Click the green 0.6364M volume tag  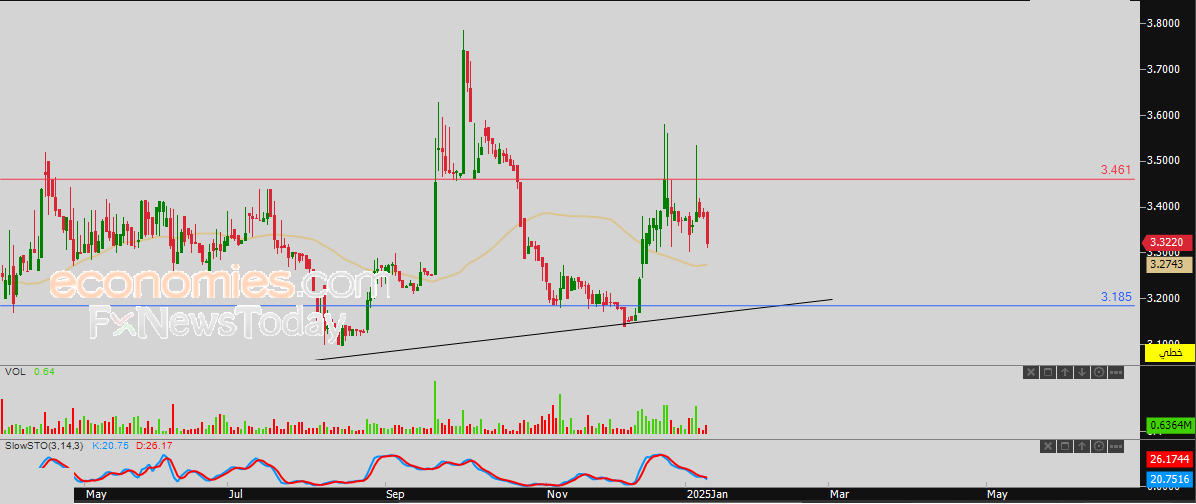(x=1170, y=425)
